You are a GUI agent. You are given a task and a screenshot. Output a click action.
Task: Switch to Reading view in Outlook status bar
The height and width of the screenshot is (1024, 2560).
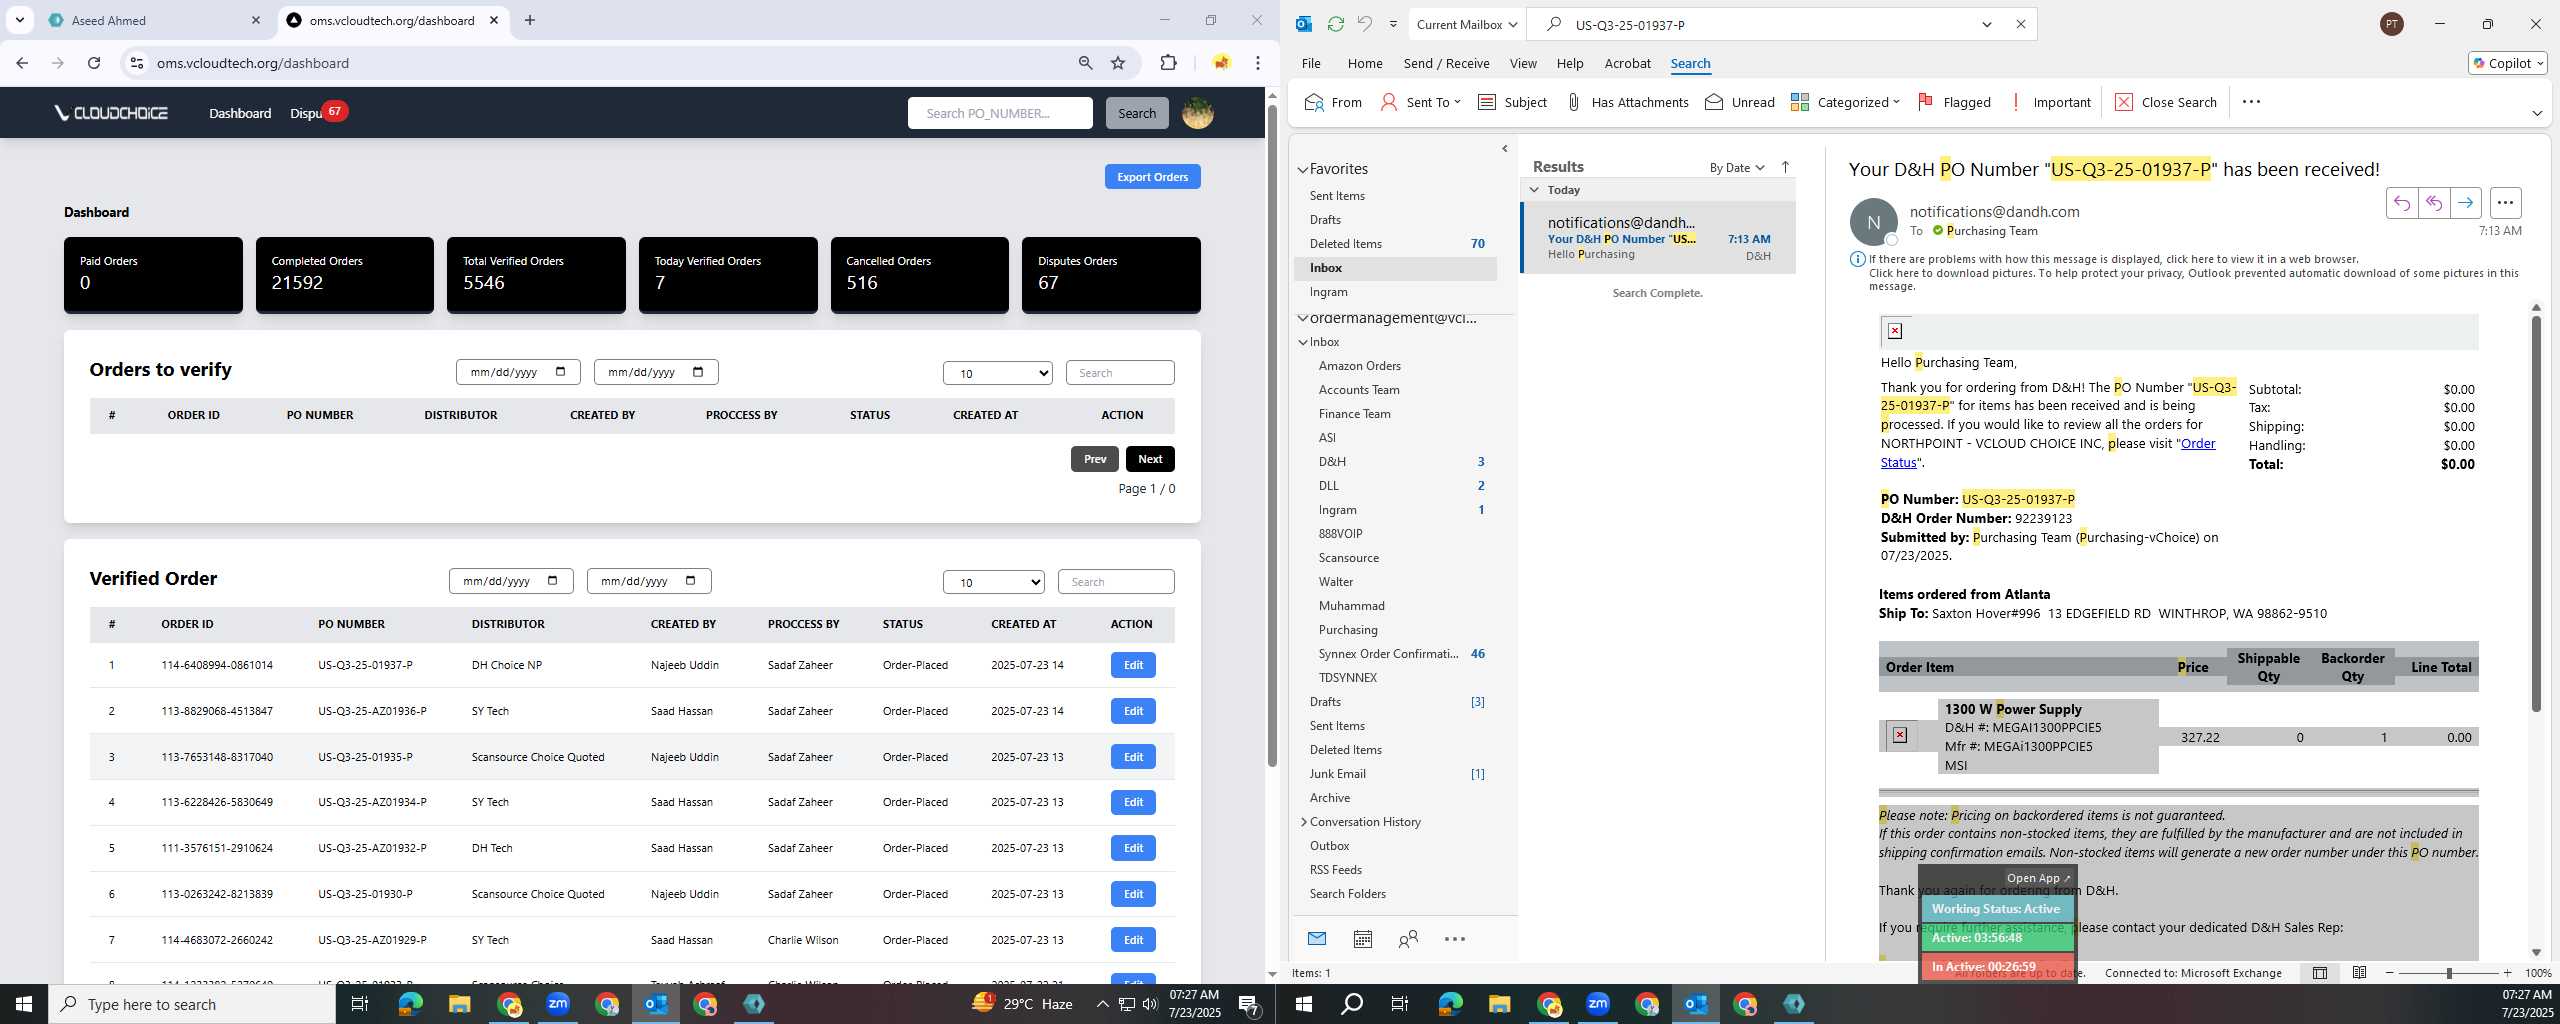[x=2359, y=973]
